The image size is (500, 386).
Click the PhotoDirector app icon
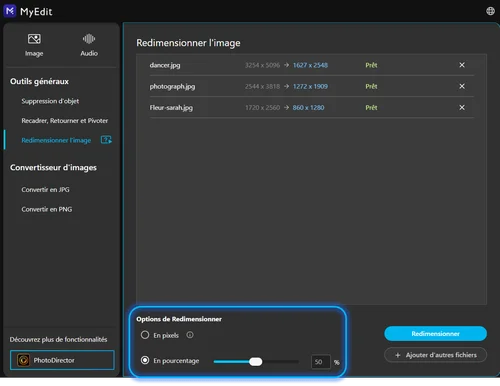tap(23, 360)
